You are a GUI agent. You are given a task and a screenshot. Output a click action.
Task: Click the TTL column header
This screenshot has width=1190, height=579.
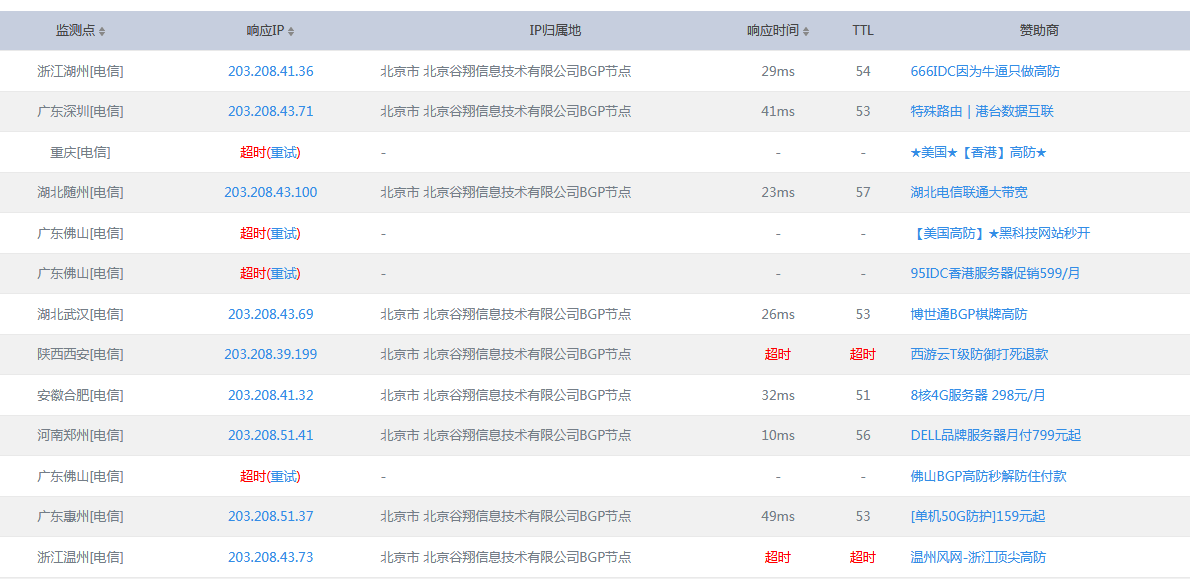(x=863, y=31)
